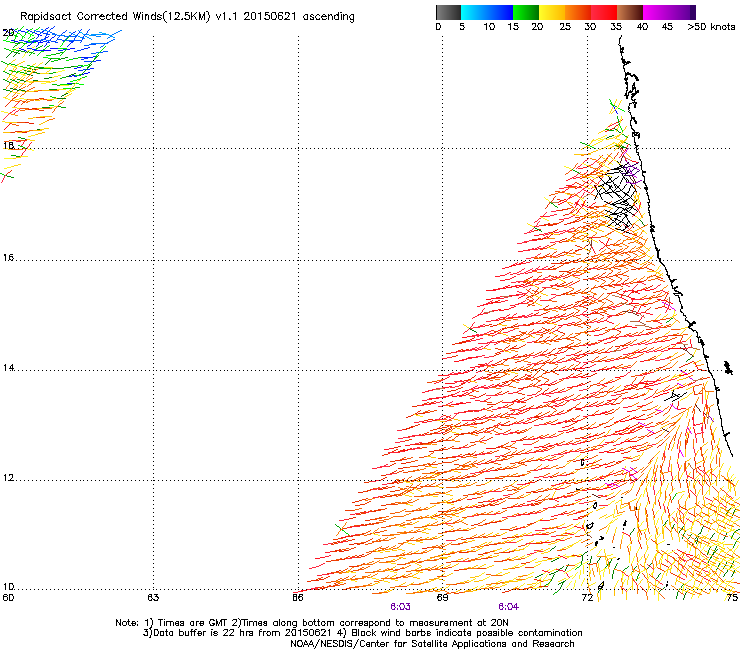Click the '15' label under the color bar
This screenshot has width=740, height=650.
click(513, 27)
